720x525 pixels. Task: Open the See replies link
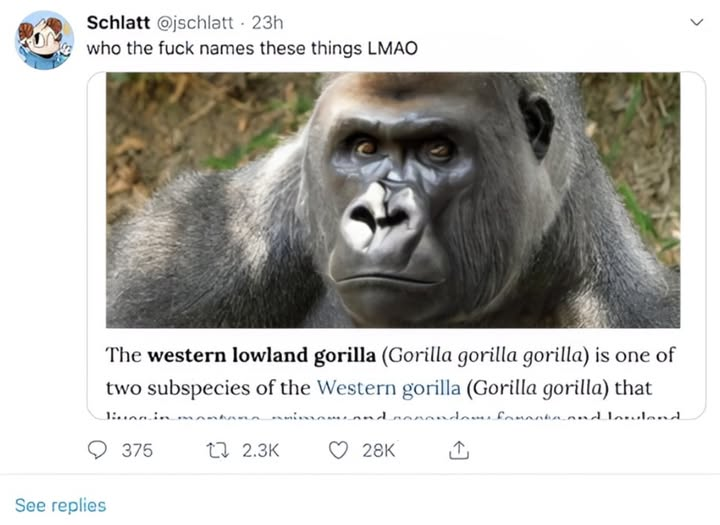coord(60,505)
